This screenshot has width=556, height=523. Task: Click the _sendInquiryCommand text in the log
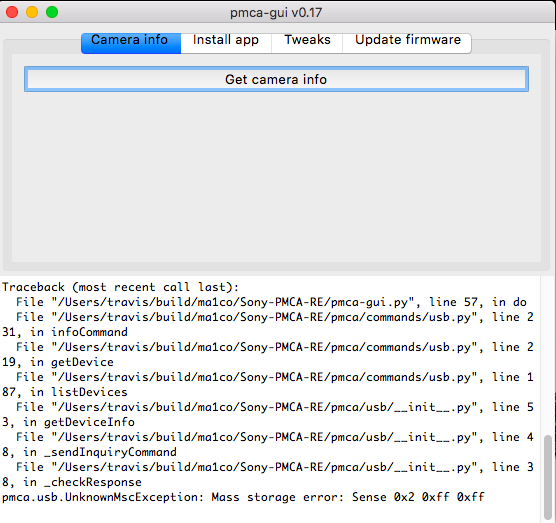point(110,452)
